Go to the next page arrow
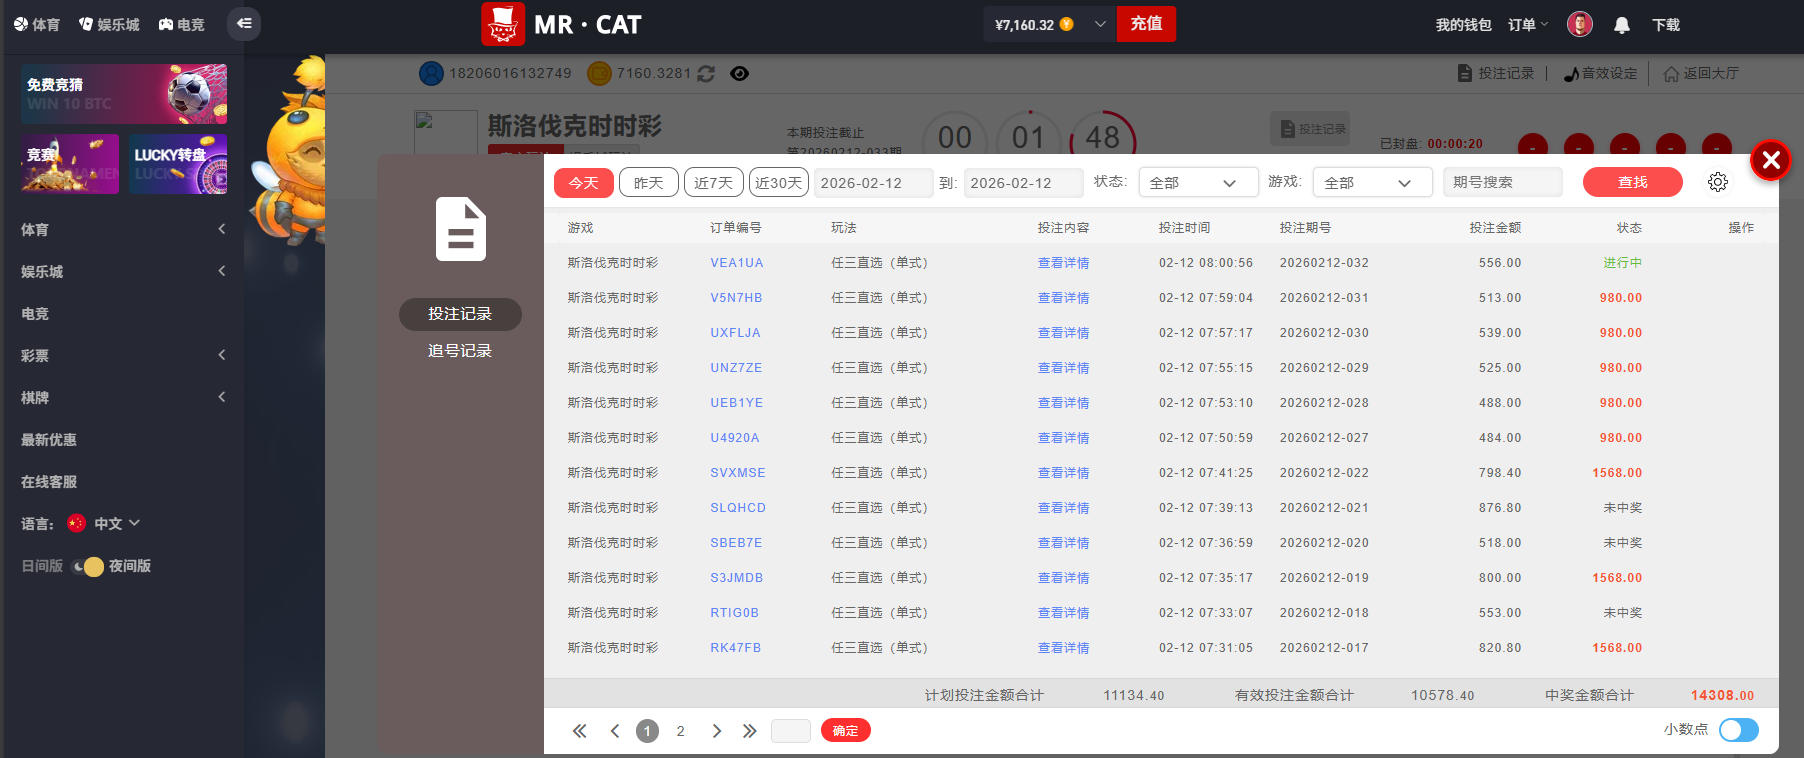 click(716, 731)
